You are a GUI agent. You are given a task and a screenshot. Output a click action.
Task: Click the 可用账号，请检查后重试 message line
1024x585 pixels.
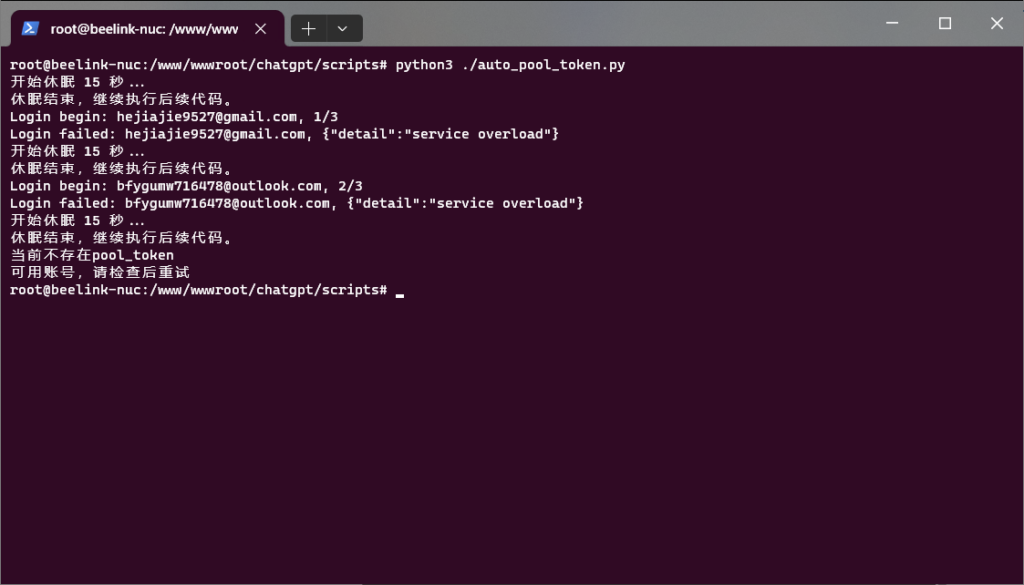point(100,272)
